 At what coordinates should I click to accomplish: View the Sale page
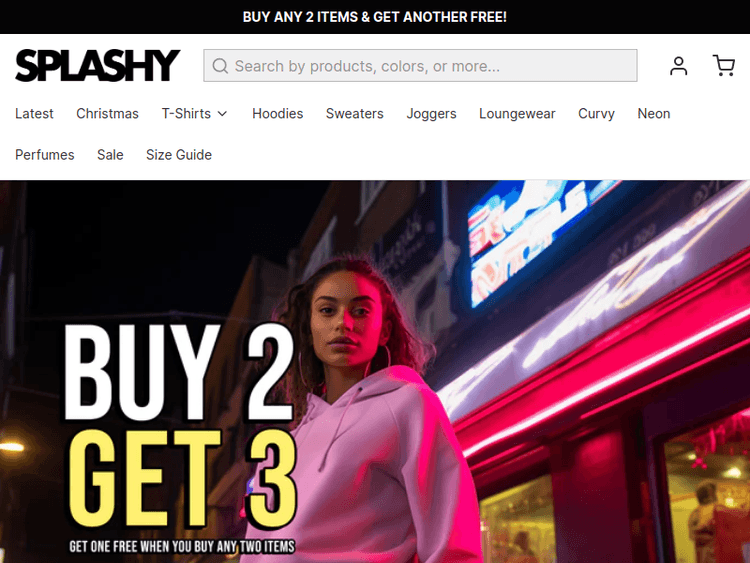[x=110, y=155]
